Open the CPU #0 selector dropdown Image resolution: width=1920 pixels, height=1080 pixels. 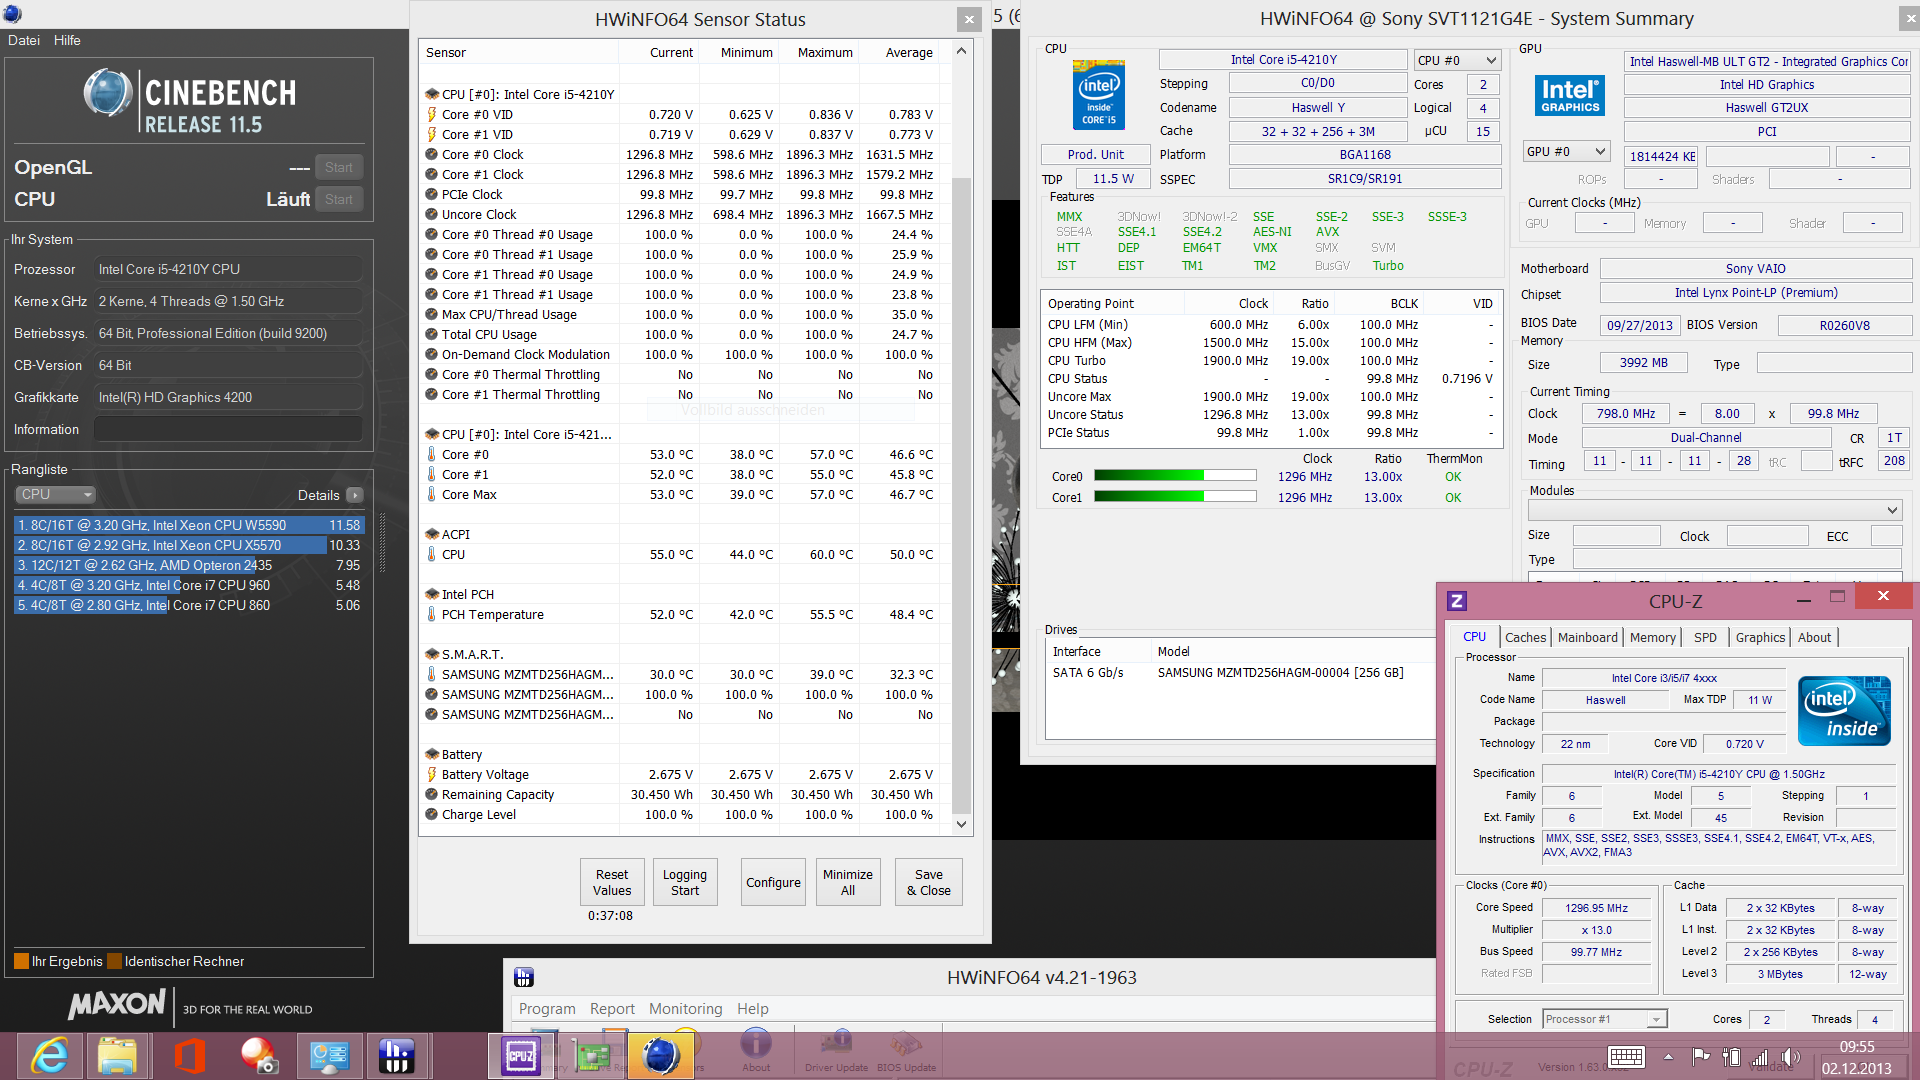tap(1457, 61)
